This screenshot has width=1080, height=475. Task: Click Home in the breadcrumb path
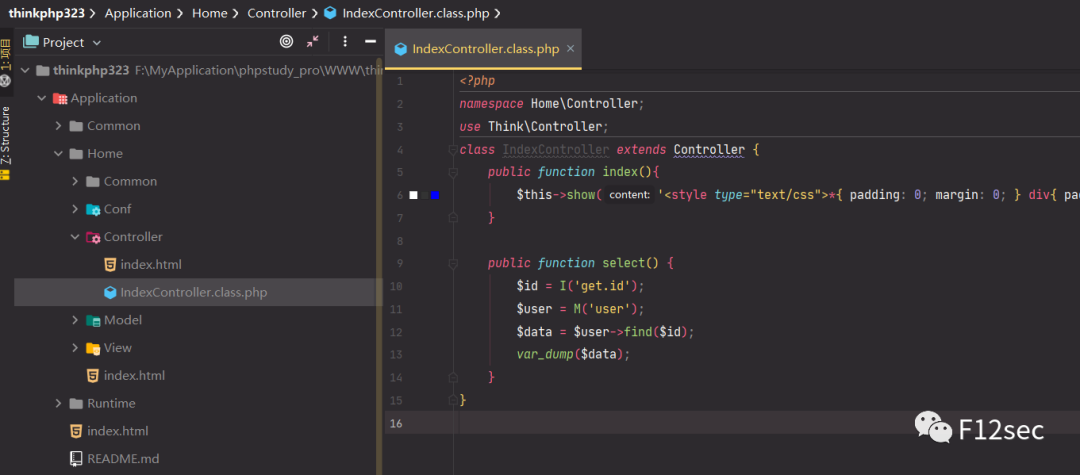click(x=209, y=13)
